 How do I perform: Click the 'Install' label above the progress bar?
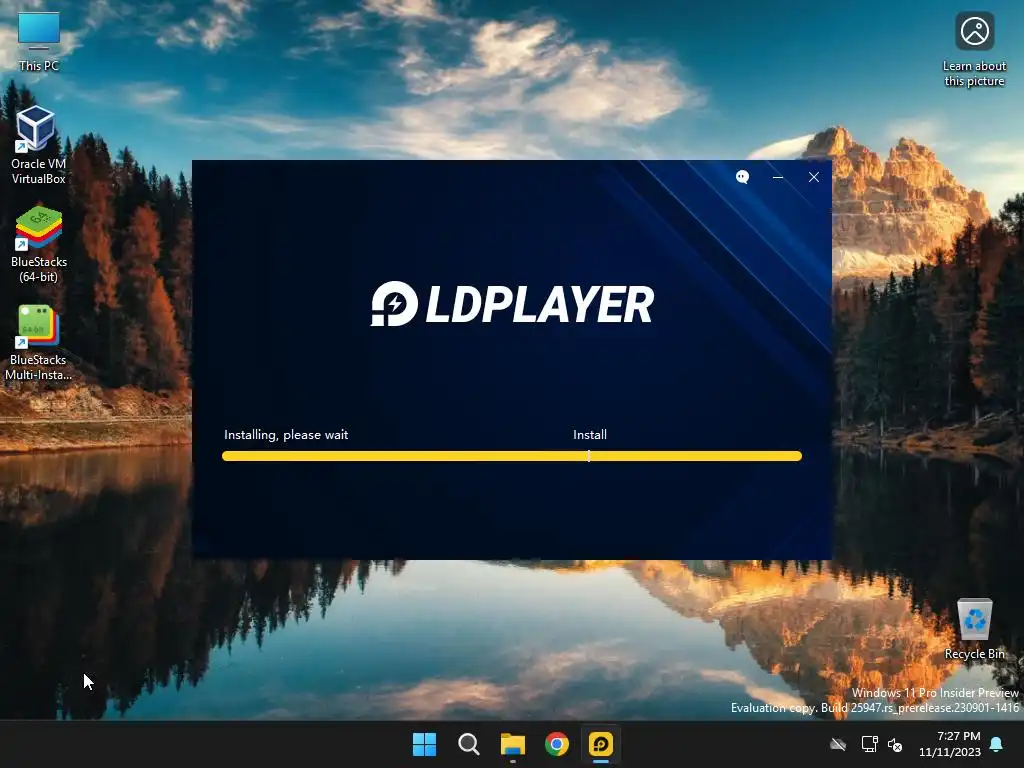click(x=590, y=435)
